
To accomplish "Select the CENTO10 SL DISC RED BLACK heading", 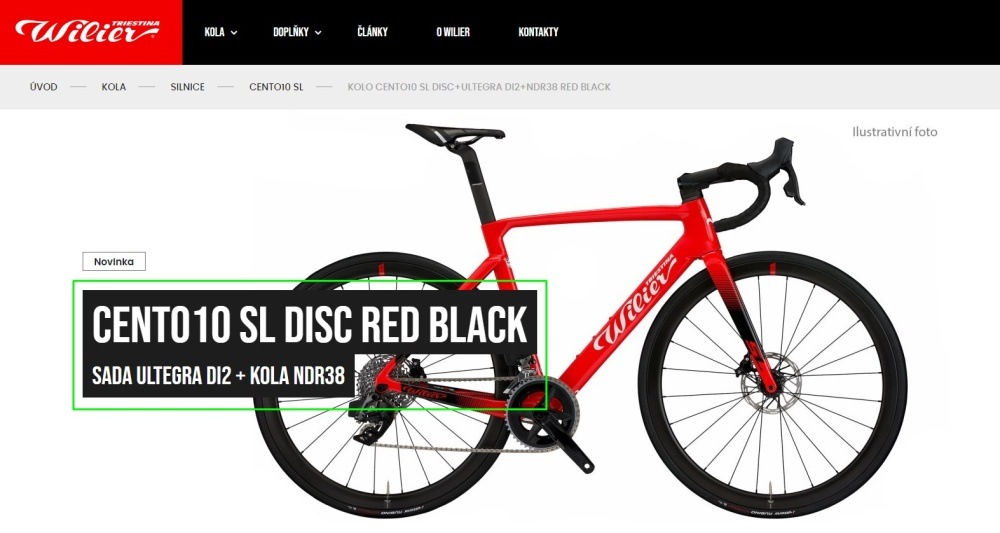I will pos(310,323).
